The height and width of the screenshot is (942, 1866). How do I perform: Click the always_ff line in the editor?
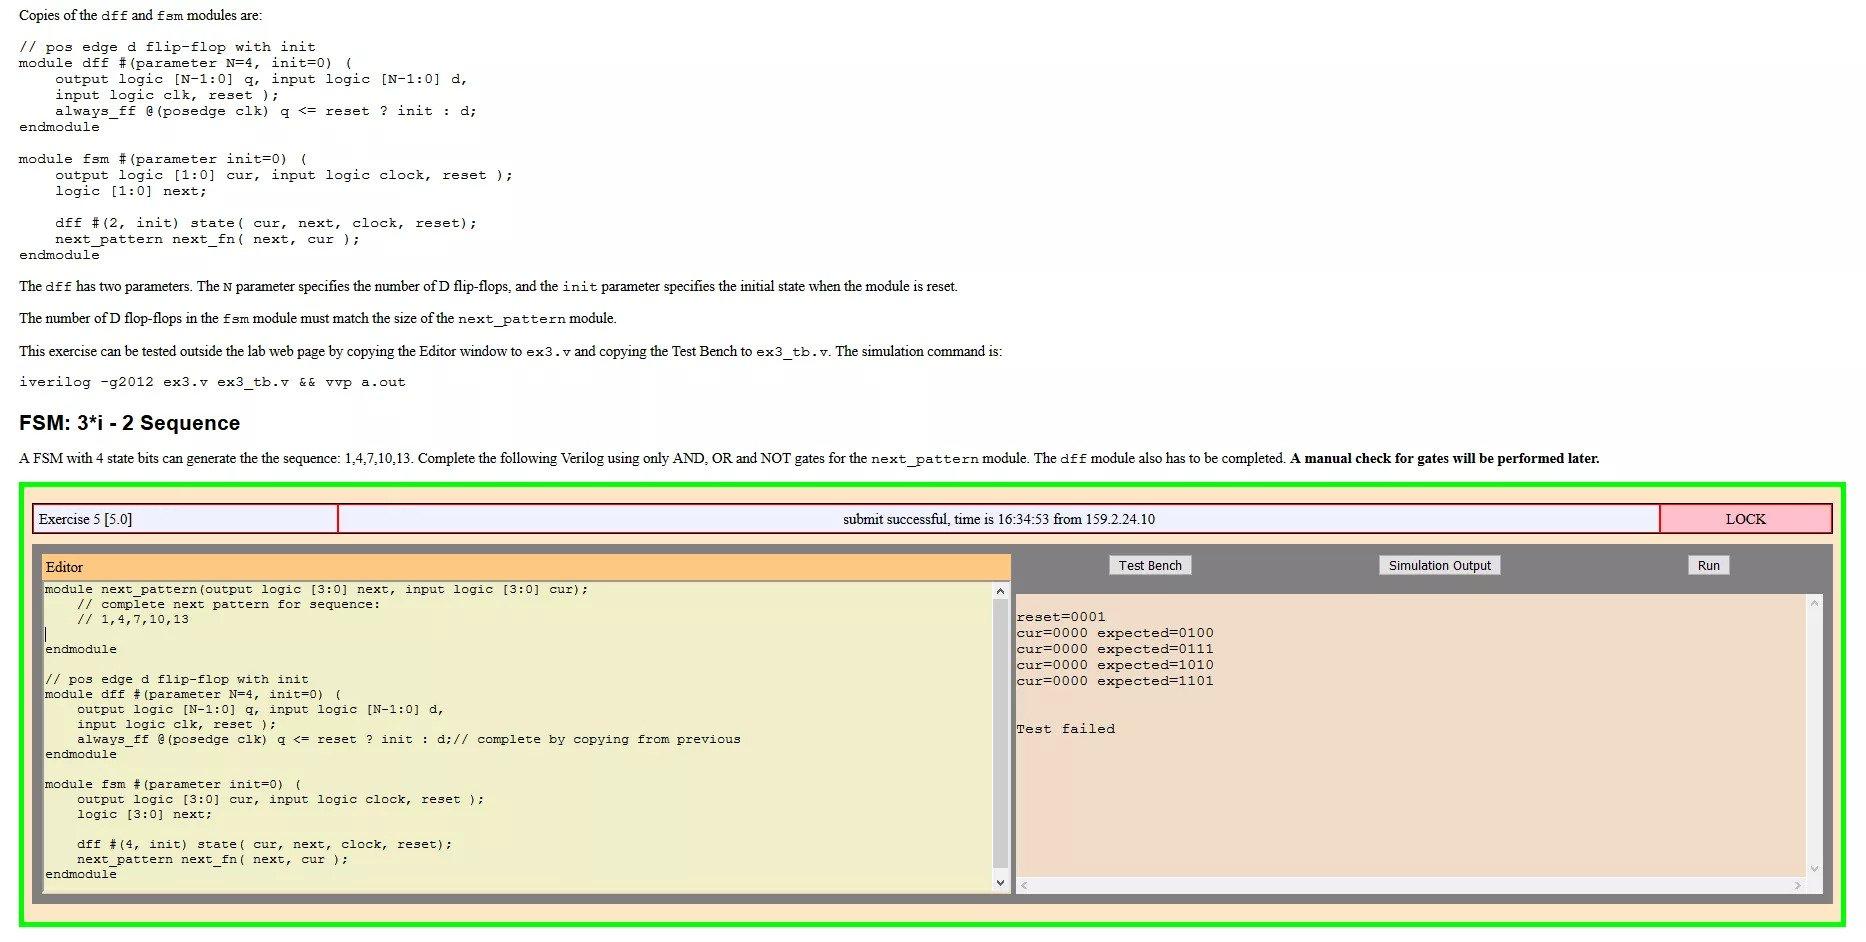pyautogui.click(x=408, y=739)
